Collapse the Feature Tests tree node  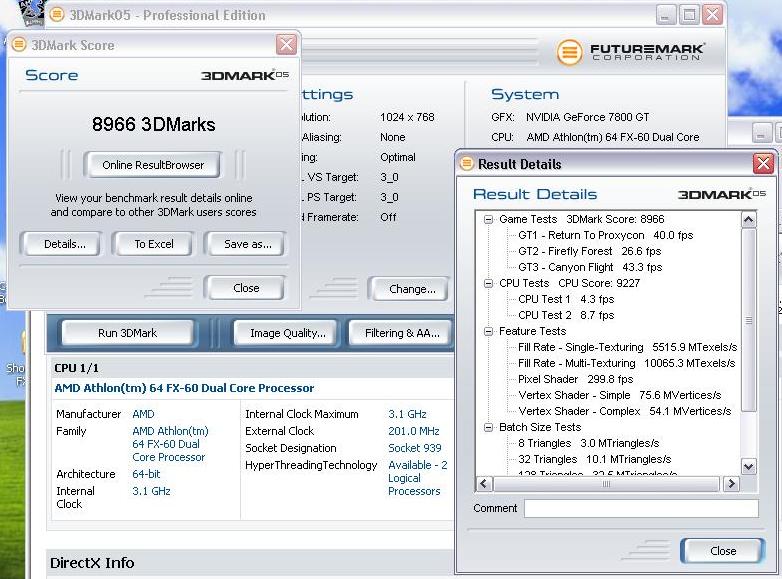point(488,331)
